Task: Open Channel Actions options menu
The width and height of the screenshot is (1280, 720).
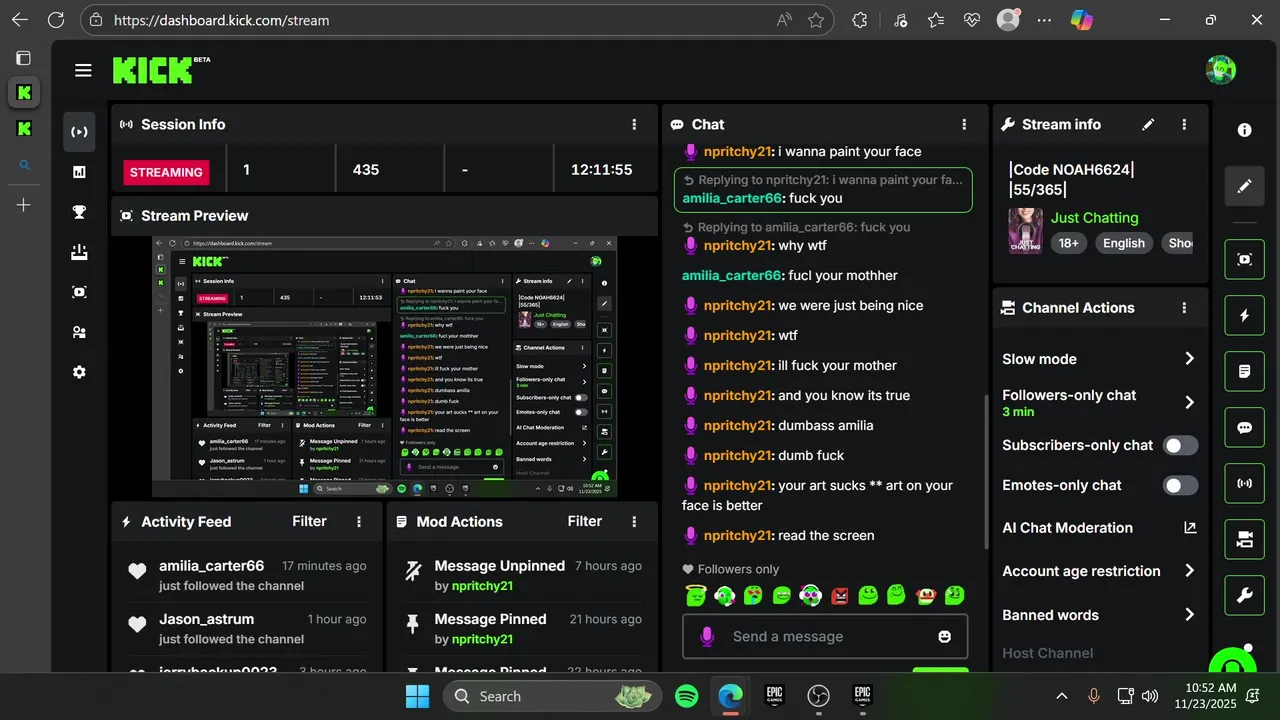Action: click(1184, 308)
